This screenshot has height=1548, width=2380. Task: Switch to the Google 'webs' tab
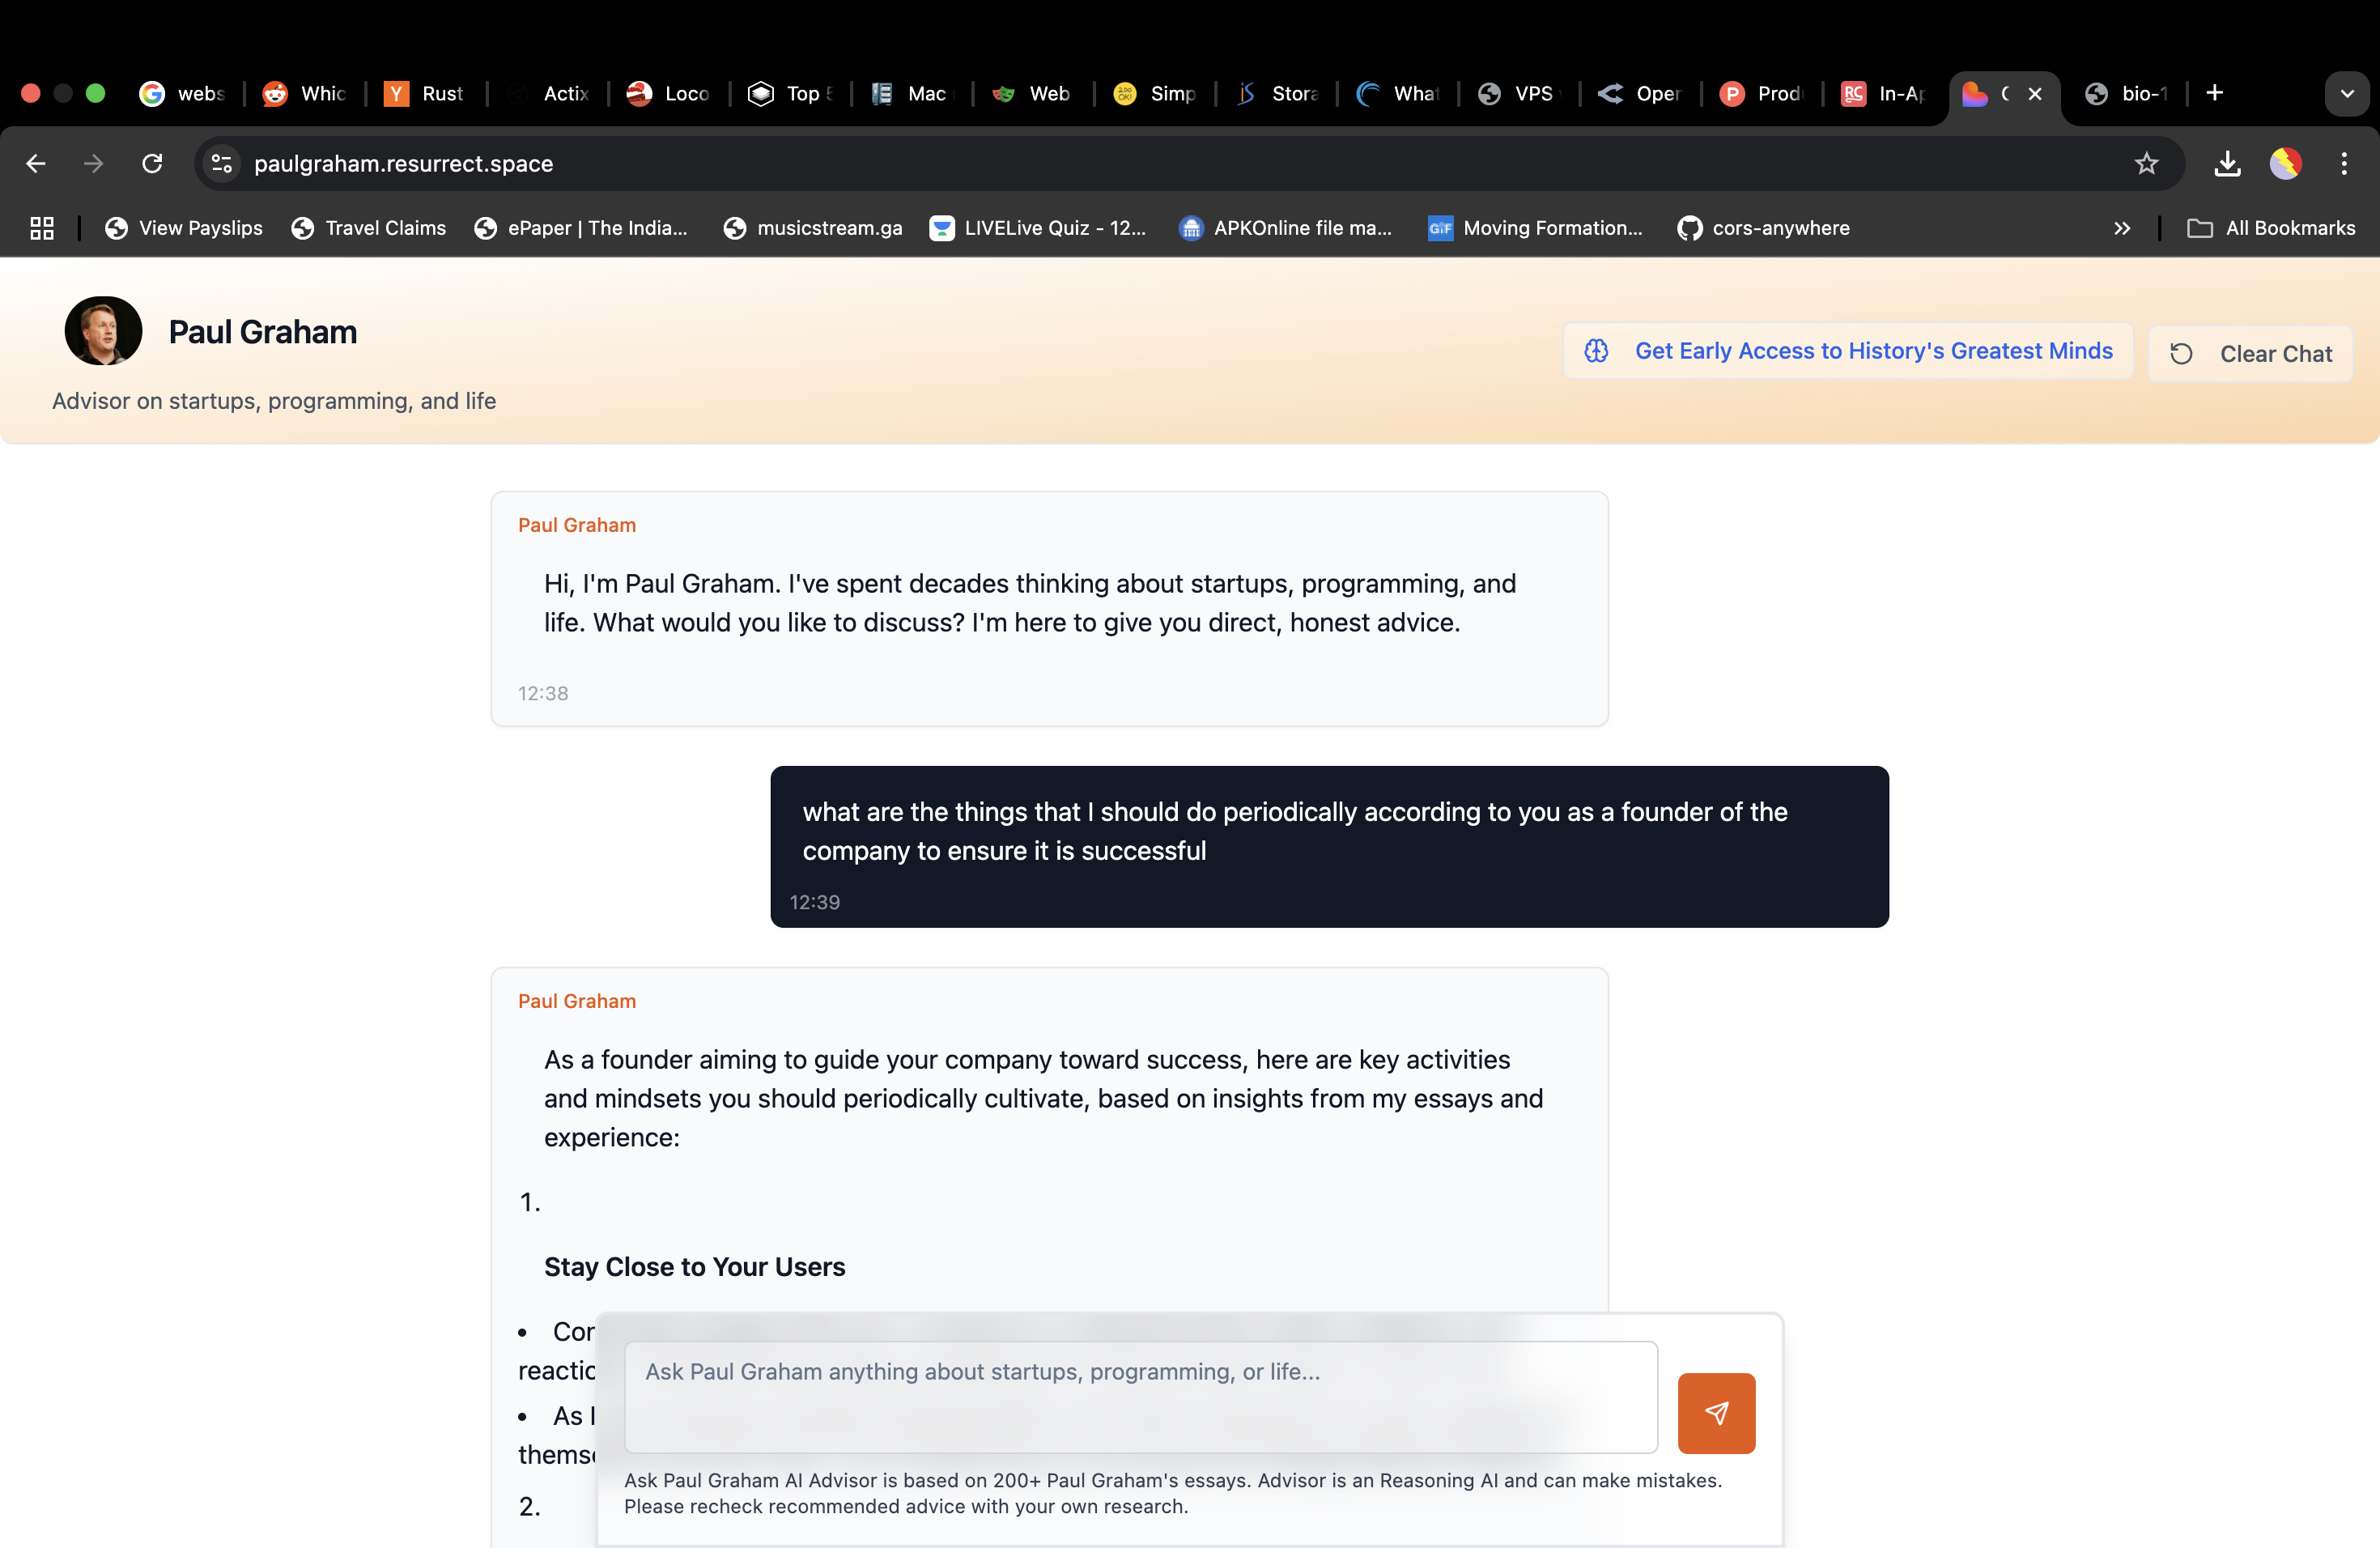click(x=182, y=93)
